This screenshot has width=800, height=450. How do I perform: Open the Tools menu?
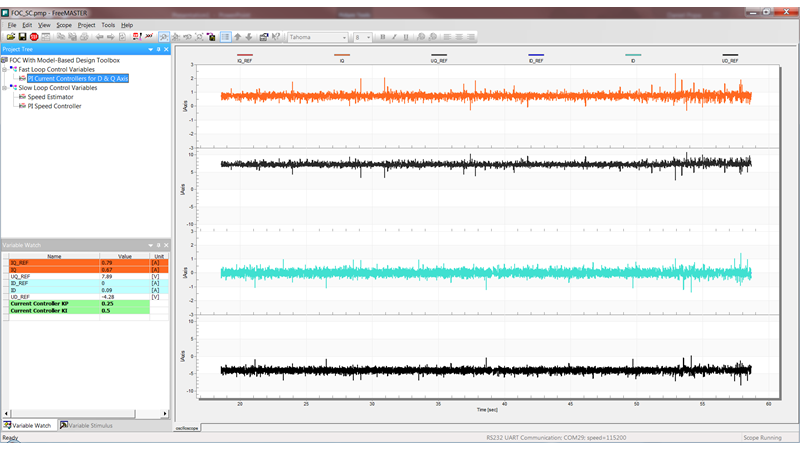[x=108, y=25]
